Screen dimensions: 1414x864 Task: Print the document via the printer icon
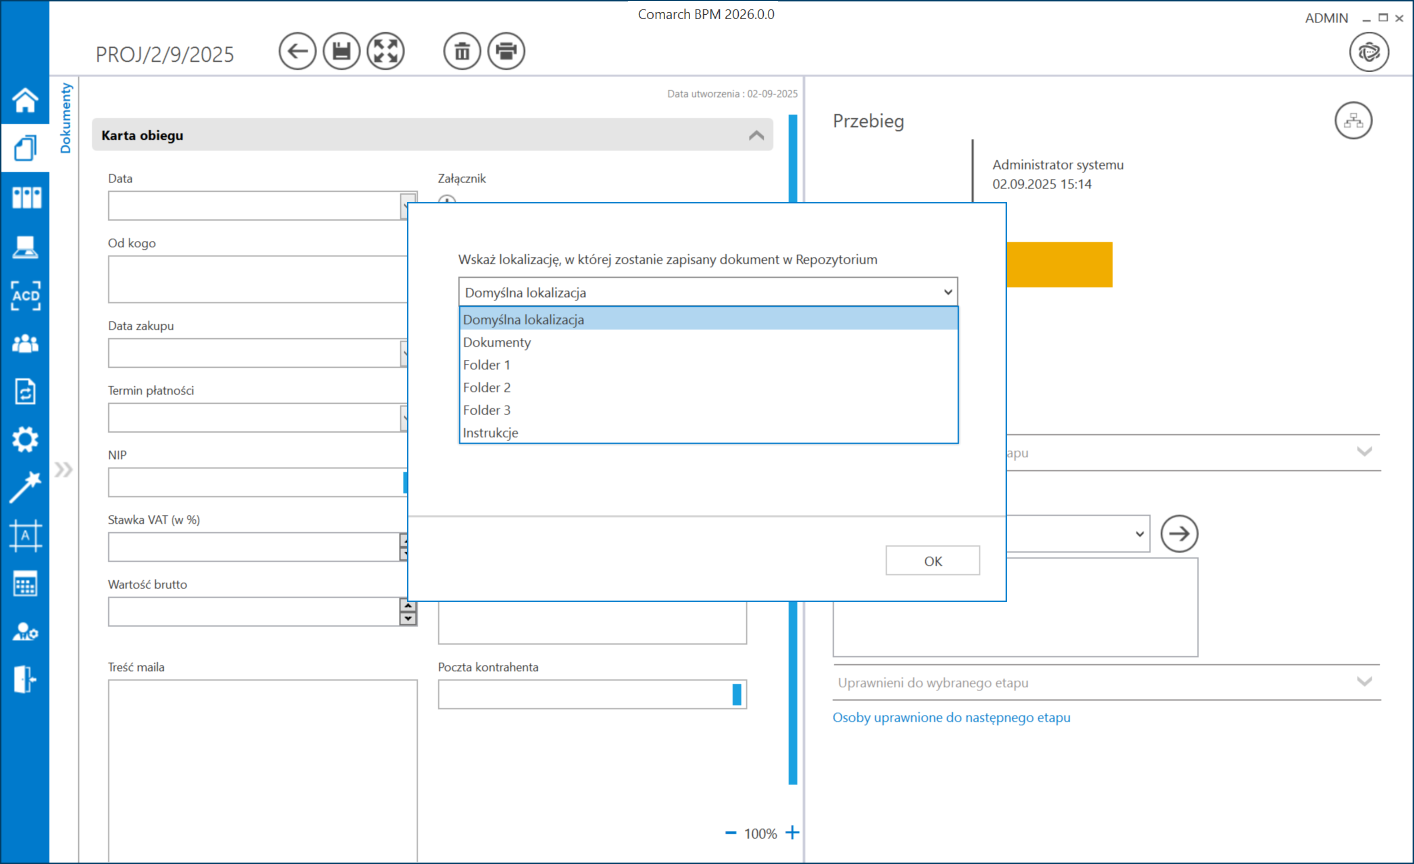(x=506, y=51)
